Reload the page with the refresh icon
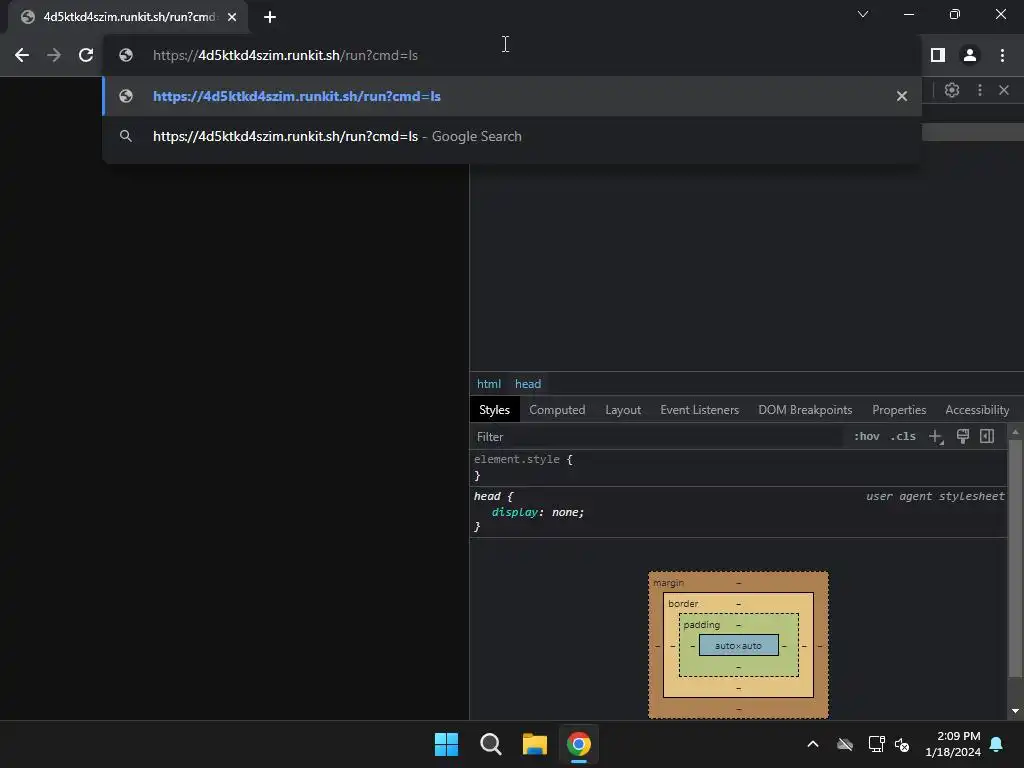The width and height of the screenshot is (1024, 768). point(86,56)
